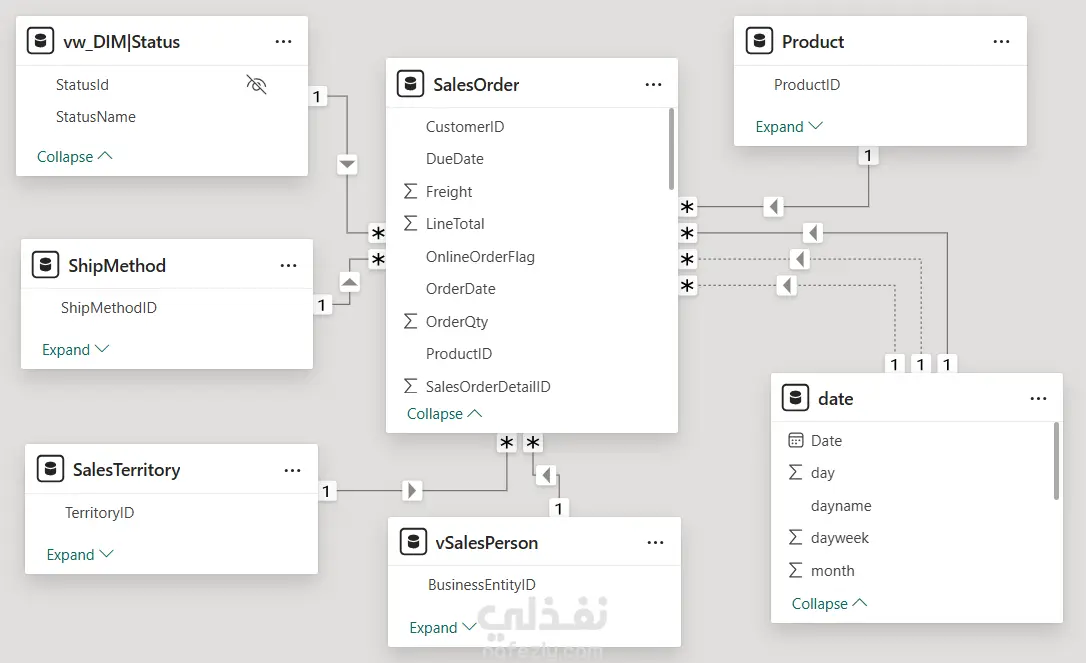Click the SalesTerritory relationship filter direction arrow
Viewport: 1086px width, 663px height.
point(412,491)
